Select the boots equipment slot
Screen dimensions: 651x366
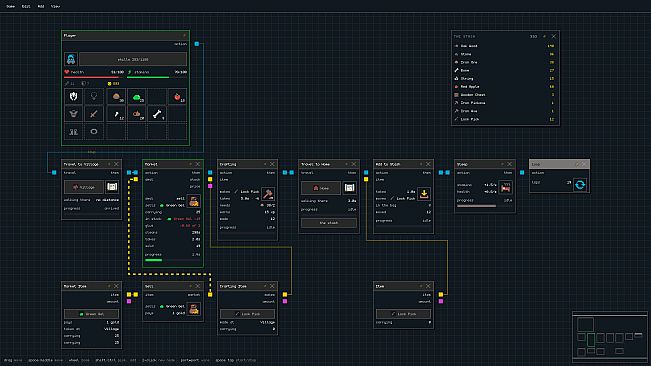[x=73, y=132]
